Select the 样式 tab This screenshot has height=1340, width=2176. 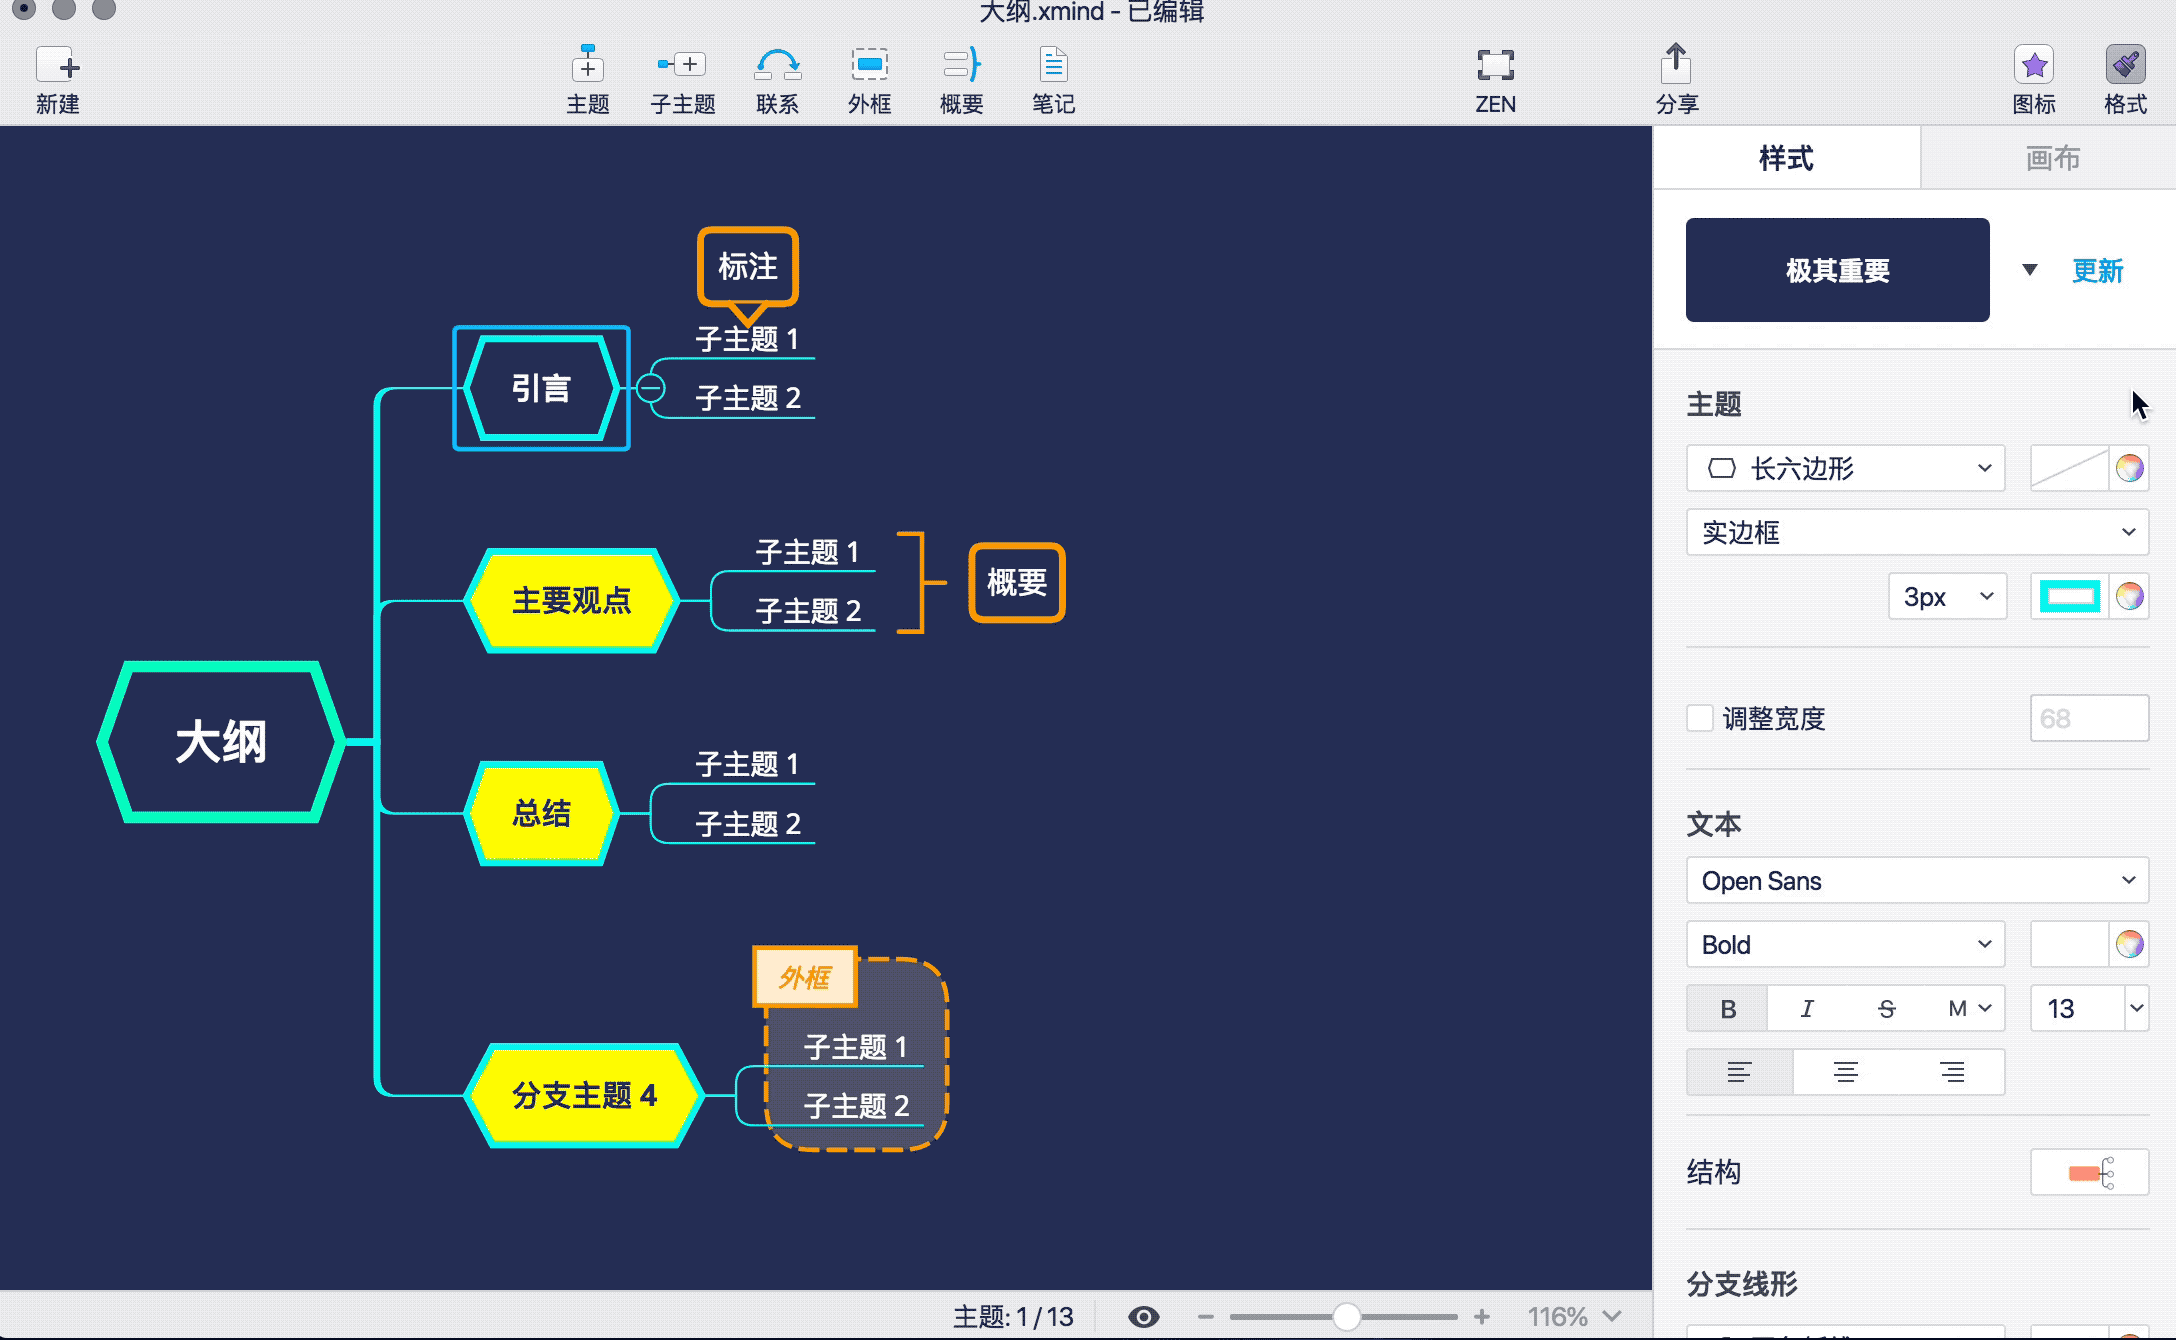point(1786,158)
